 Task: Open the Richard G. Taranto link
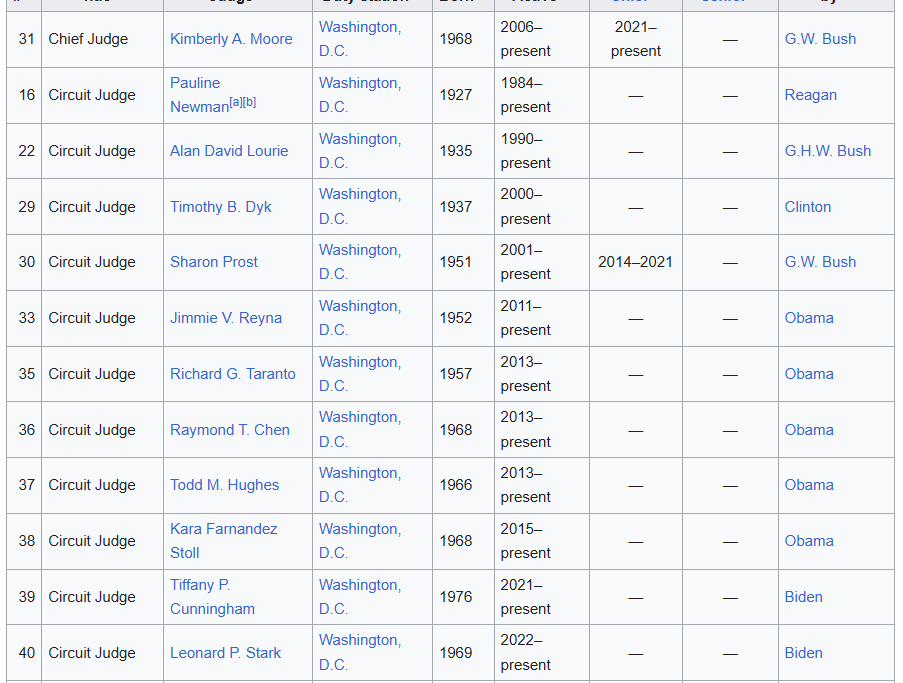[233, 374]
